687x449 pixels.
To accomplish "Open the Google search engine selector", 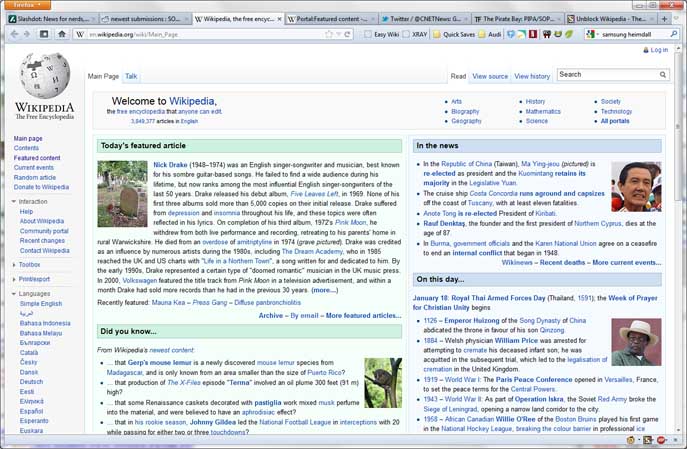I will click(x=591, y=34).
